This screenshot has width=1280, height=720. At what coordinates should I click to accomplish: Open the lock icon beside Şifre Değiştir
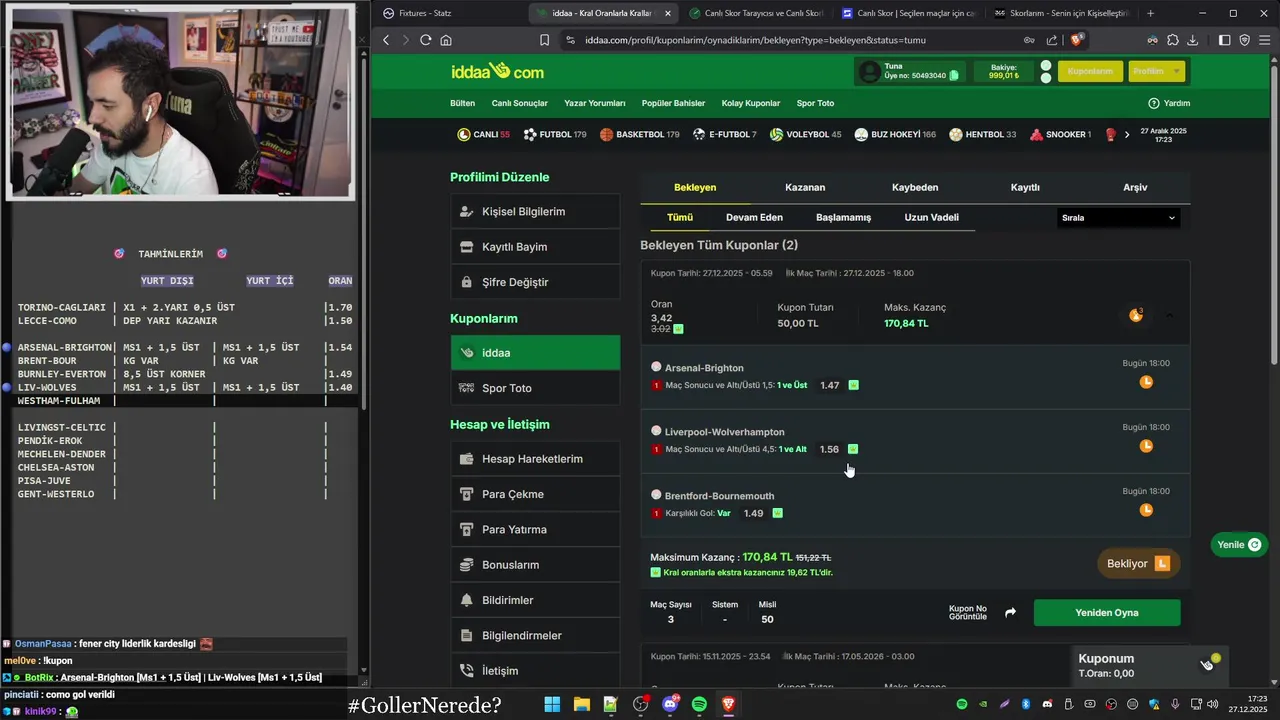466,282
